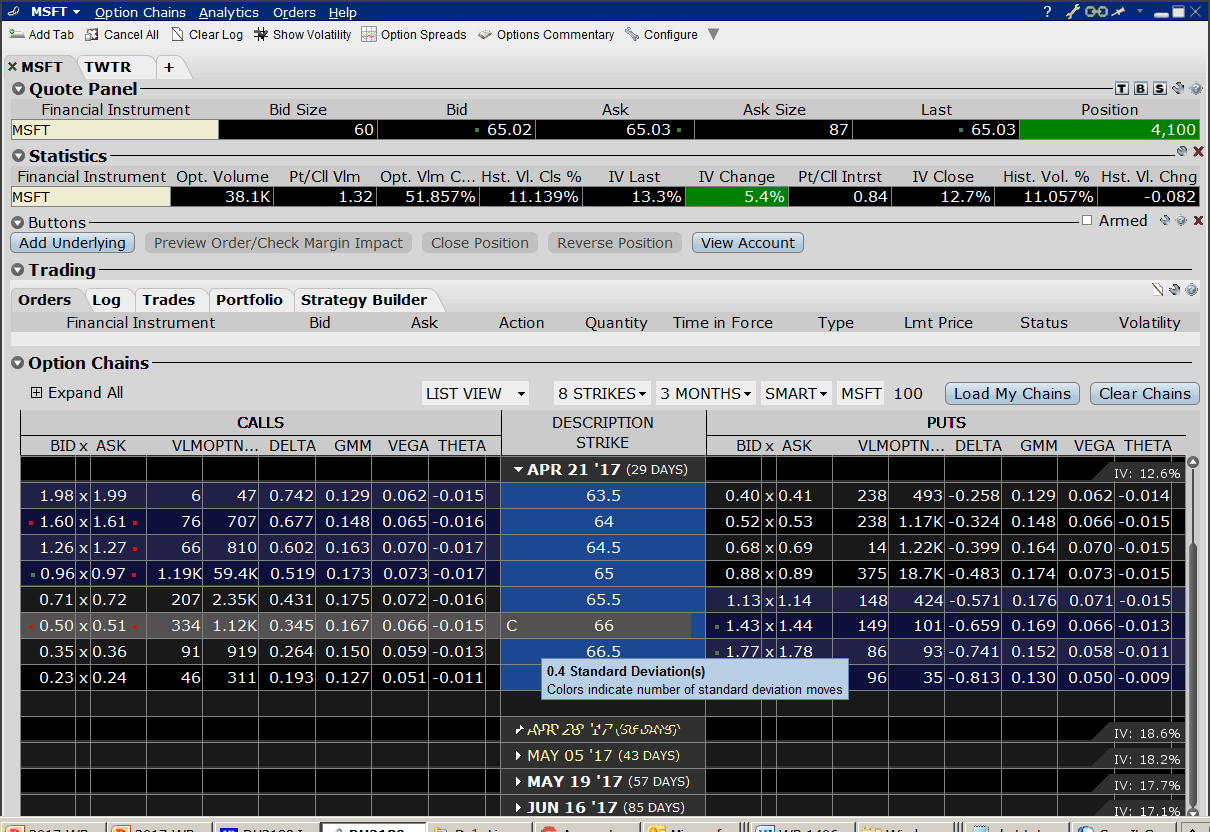Select the 64.5 strike cell

coord(603,548)
